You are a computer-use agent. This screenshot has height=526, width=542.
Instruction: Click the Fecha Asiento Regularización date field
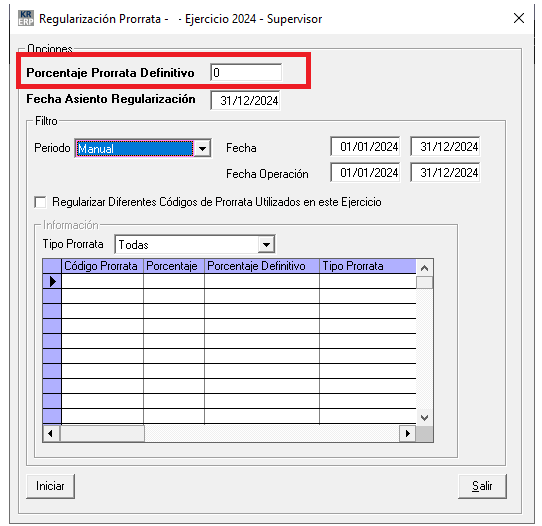pyautogui.click(x=245, y=101)
